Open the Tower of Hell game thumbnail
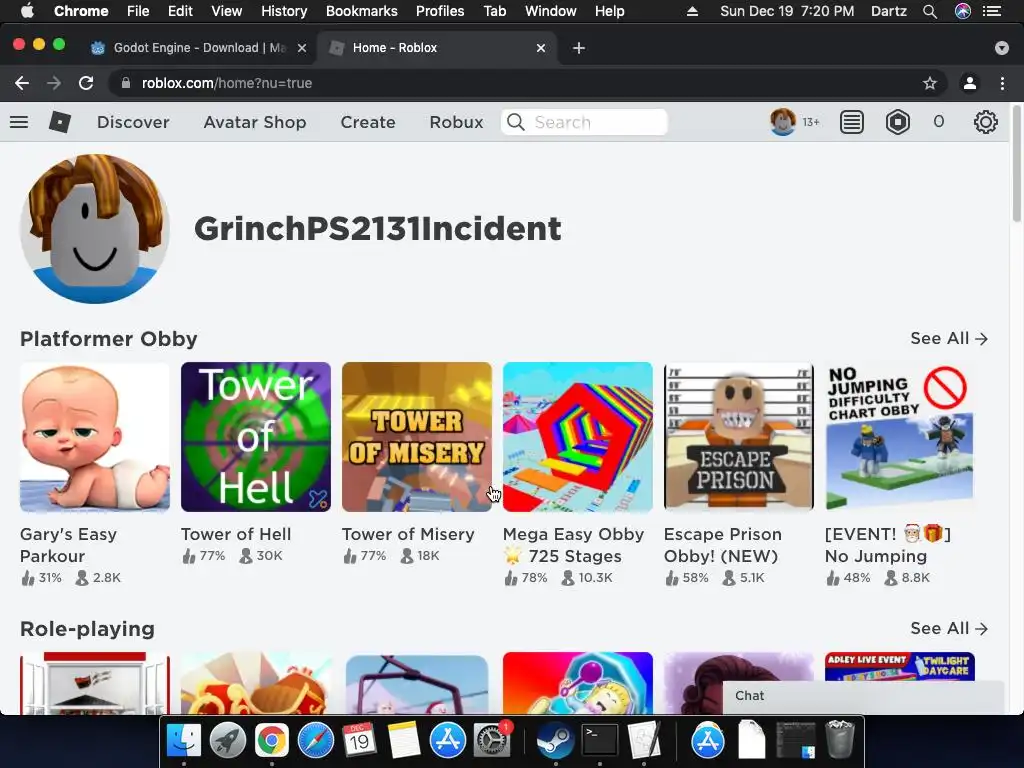This screenshot has width=1024, height=768. [x=256, y=437]
